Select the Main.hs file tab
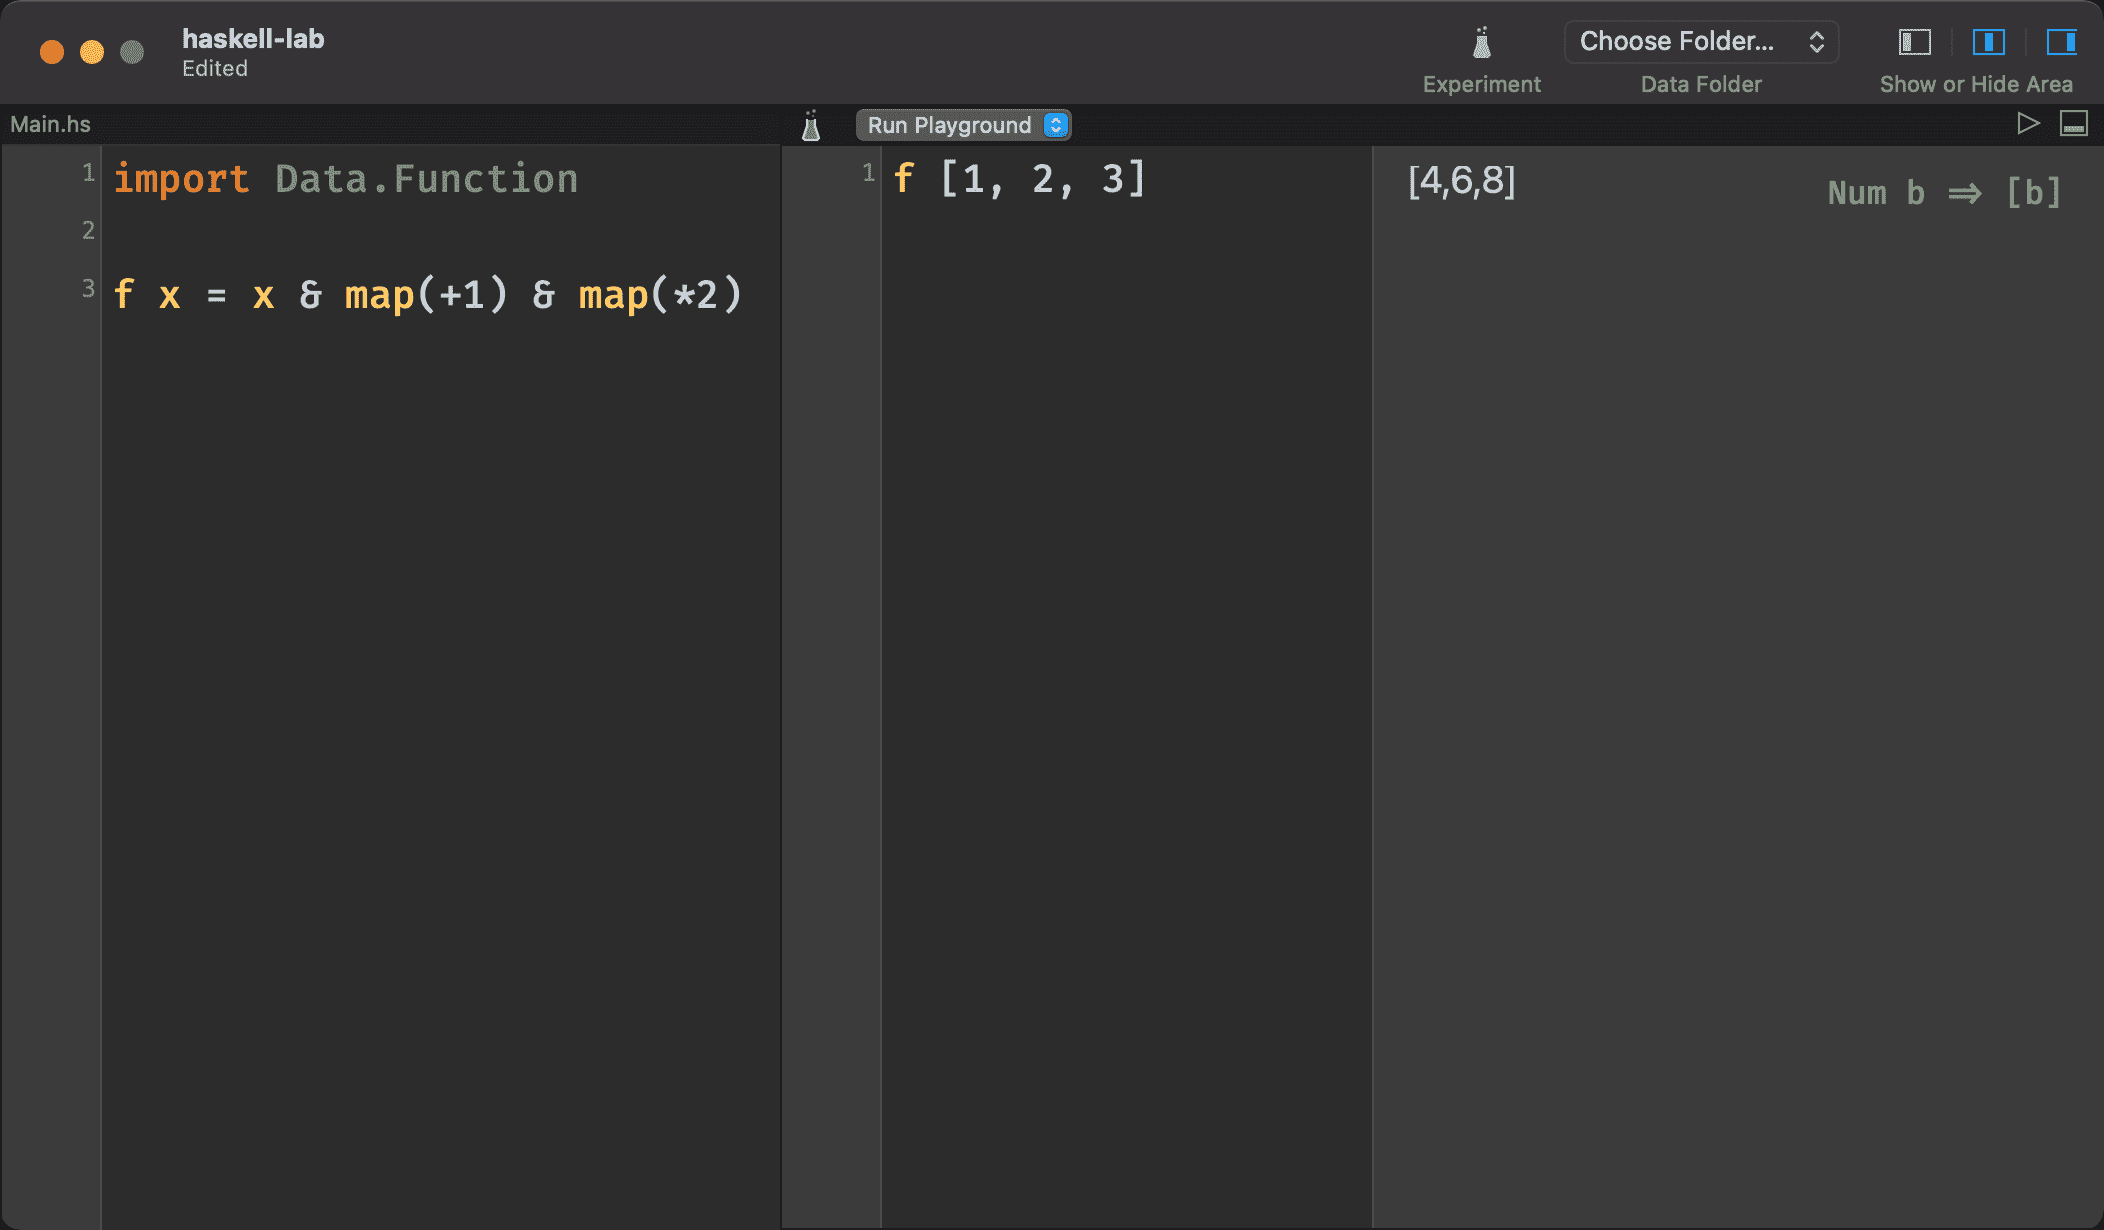Screen dimensions: 2104x1230 pos(50,124)
